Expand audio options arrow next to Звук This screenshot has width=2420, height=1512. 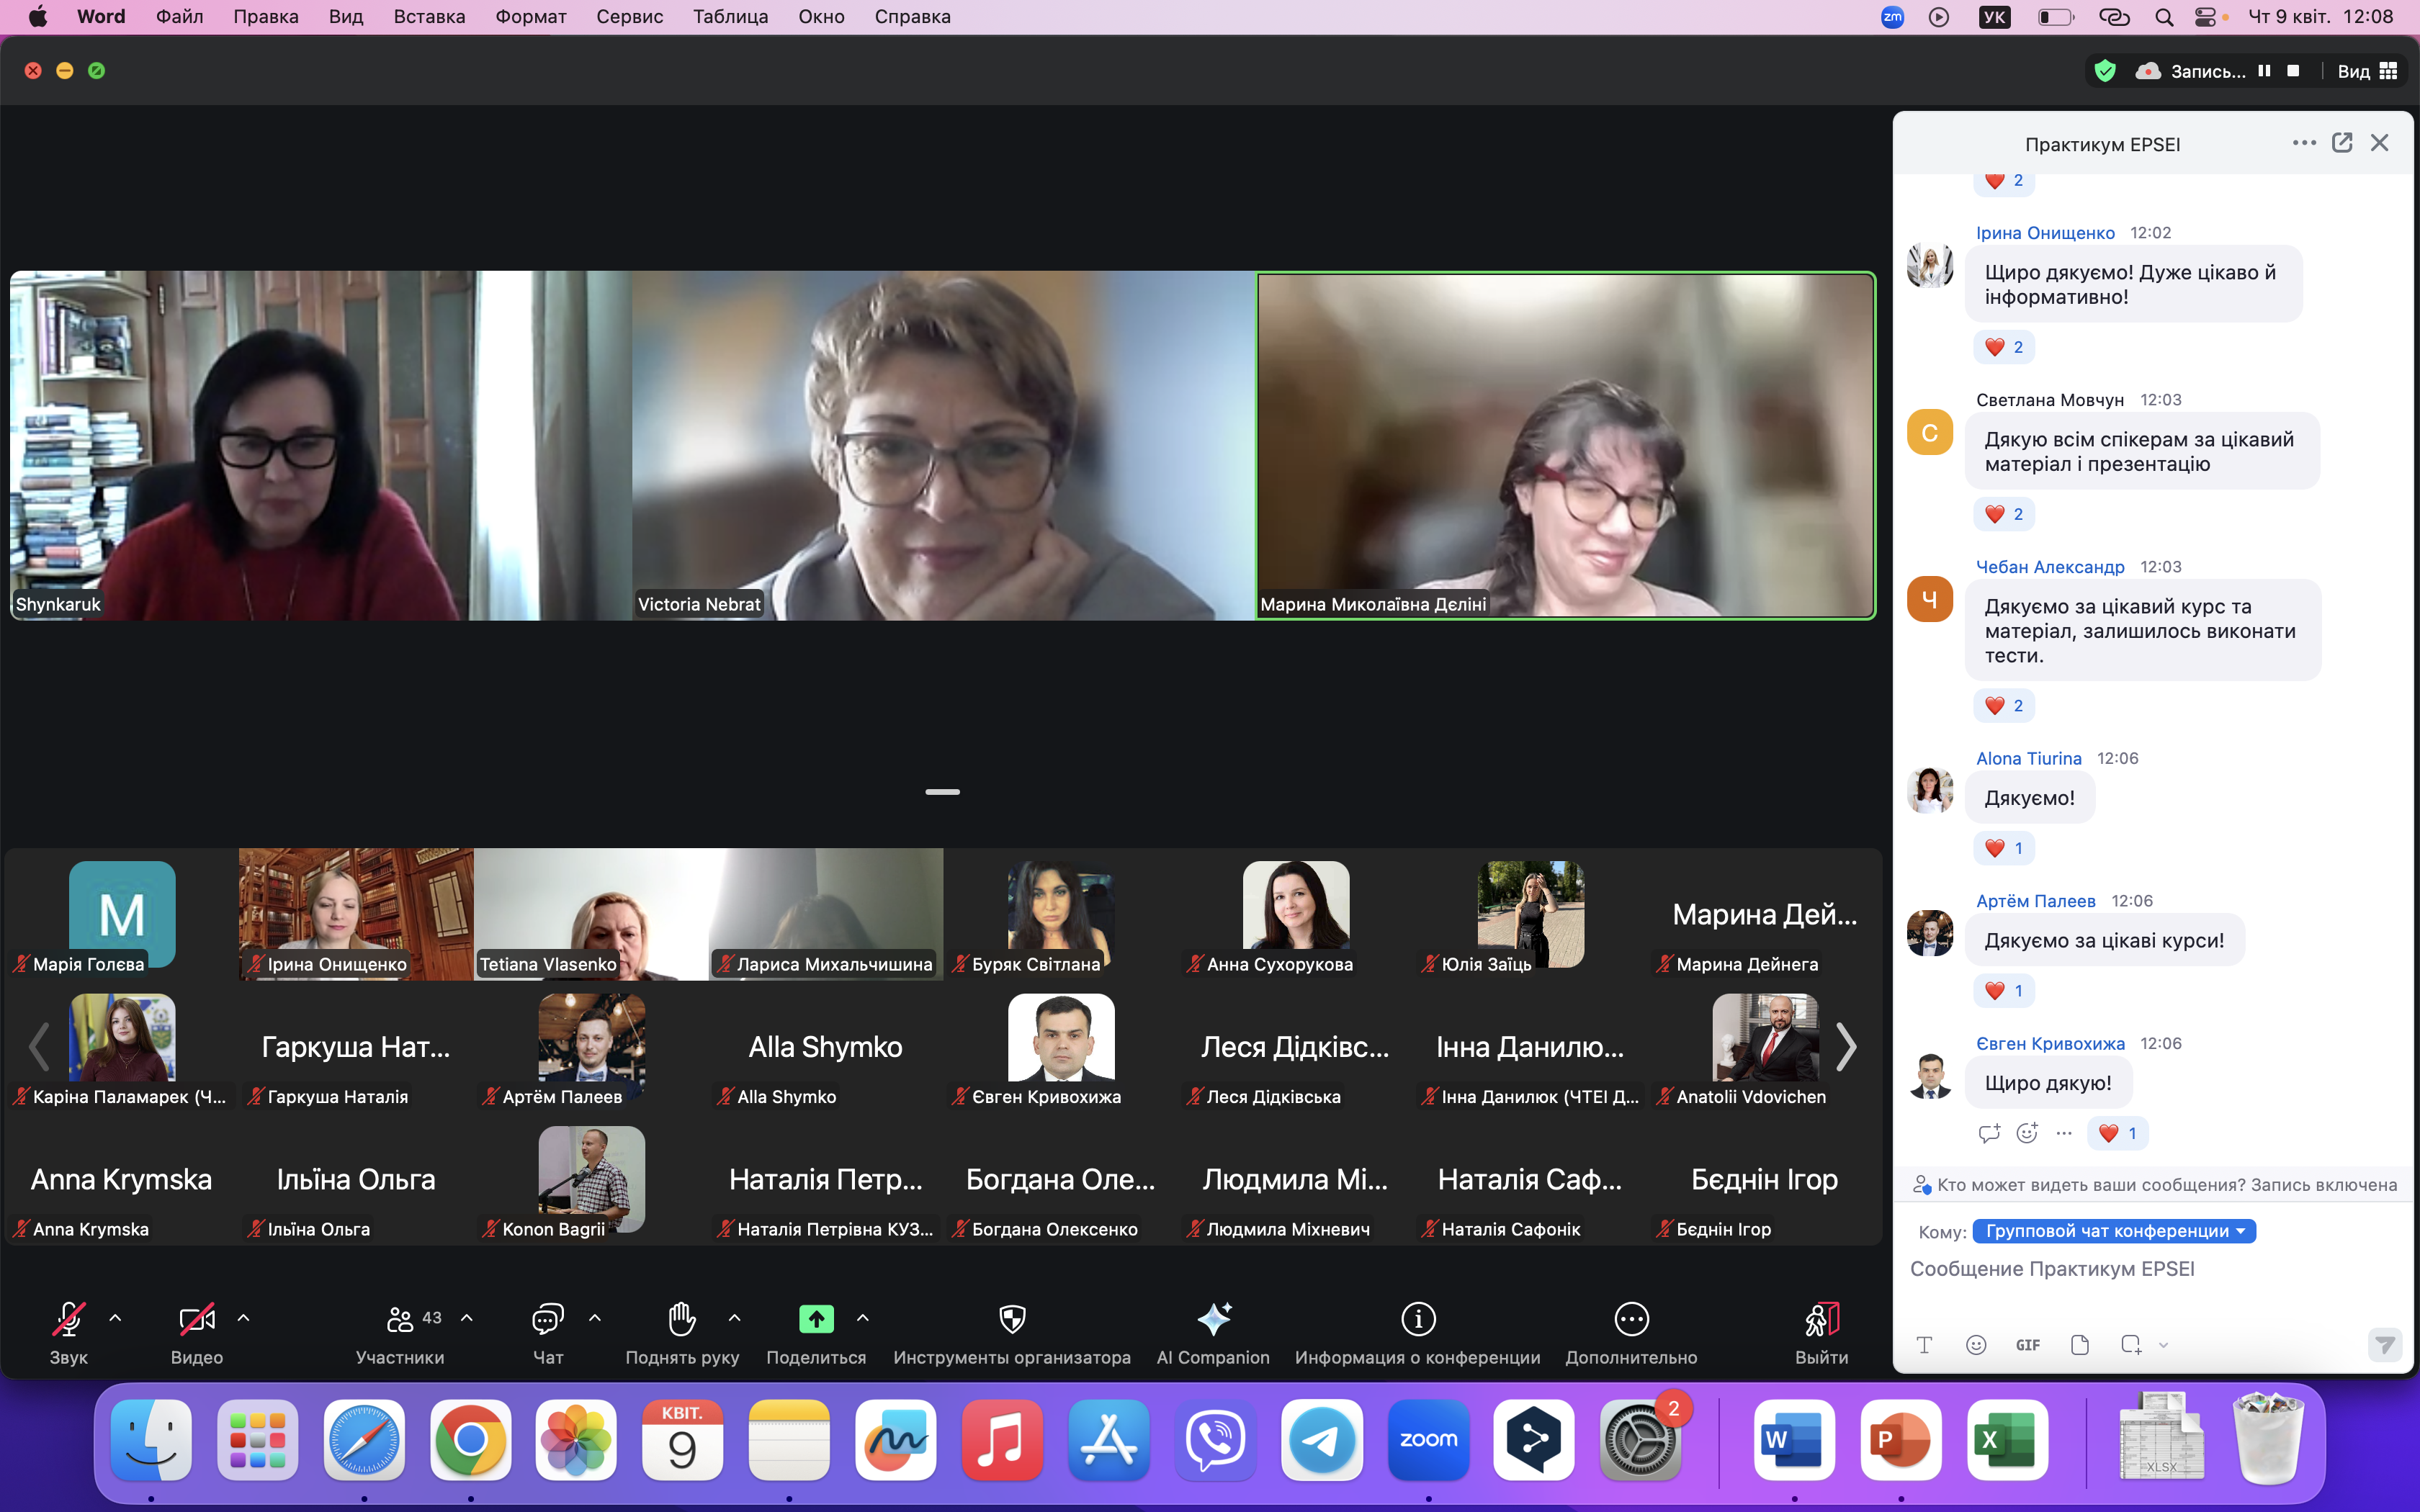tap(115, 1318)
